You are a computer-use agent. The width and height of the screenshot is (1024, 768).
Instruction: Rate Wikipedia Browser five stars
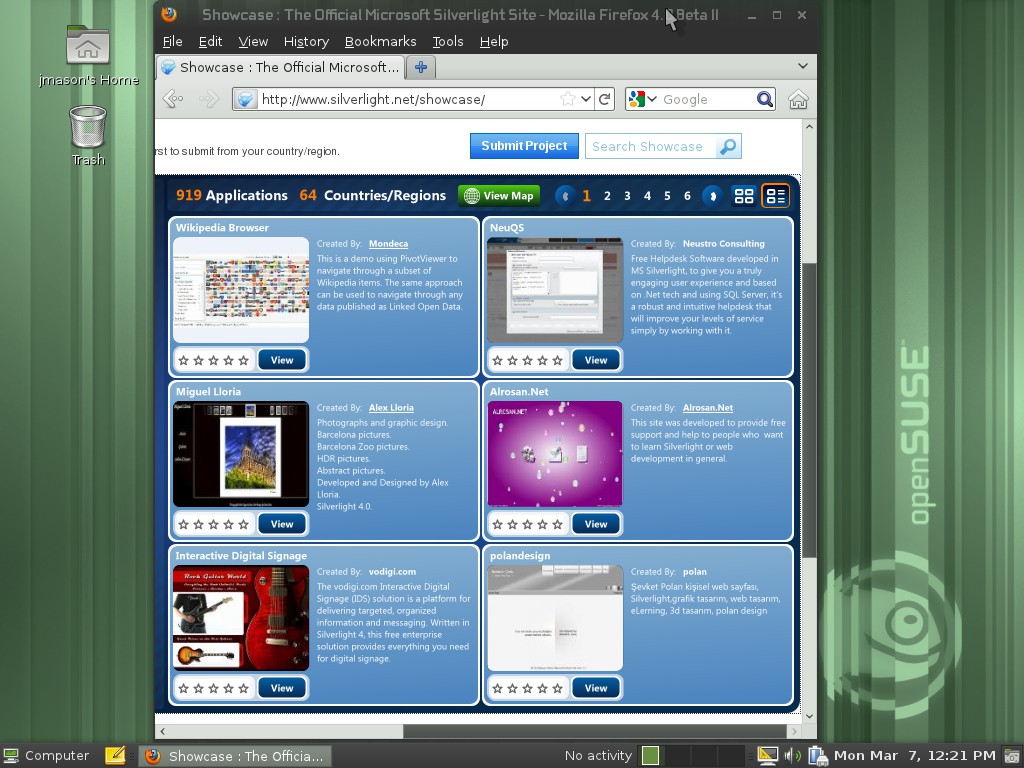(x=245, y=360)
